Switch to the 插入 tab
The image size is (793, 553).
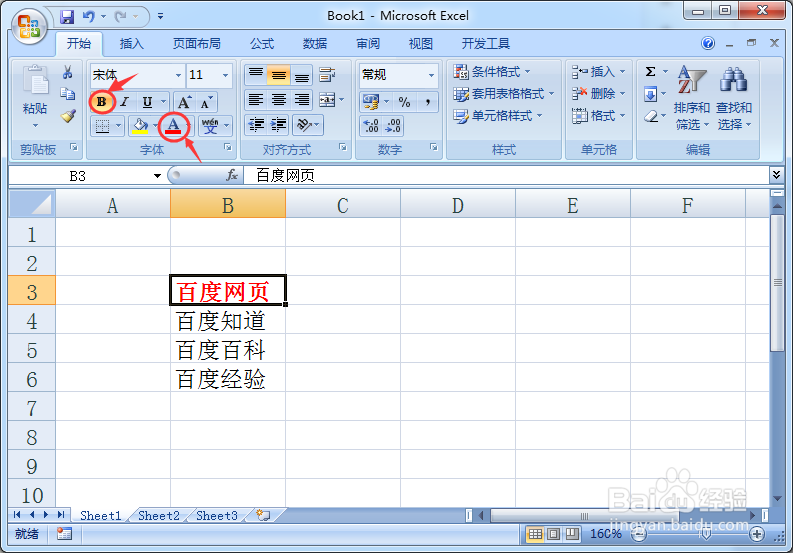click(131, 44)
